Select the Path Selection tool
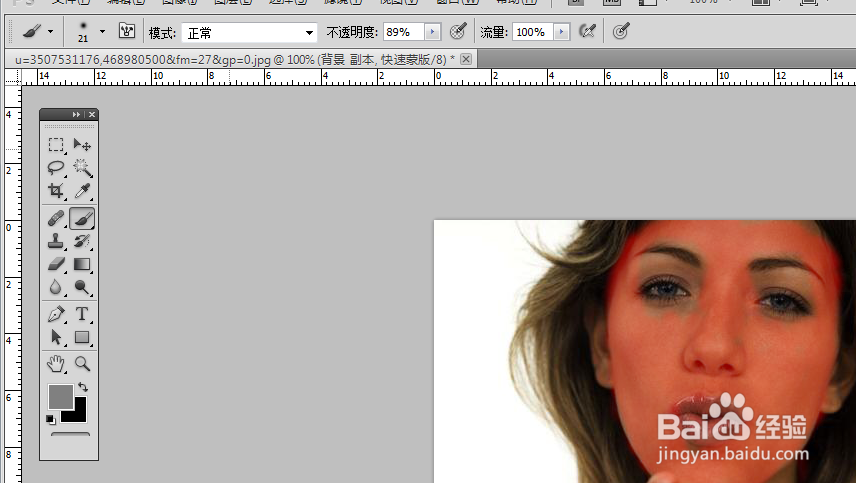Image resolution: width=856 pixels, height=483 pixels. click(x=56, y=337)
